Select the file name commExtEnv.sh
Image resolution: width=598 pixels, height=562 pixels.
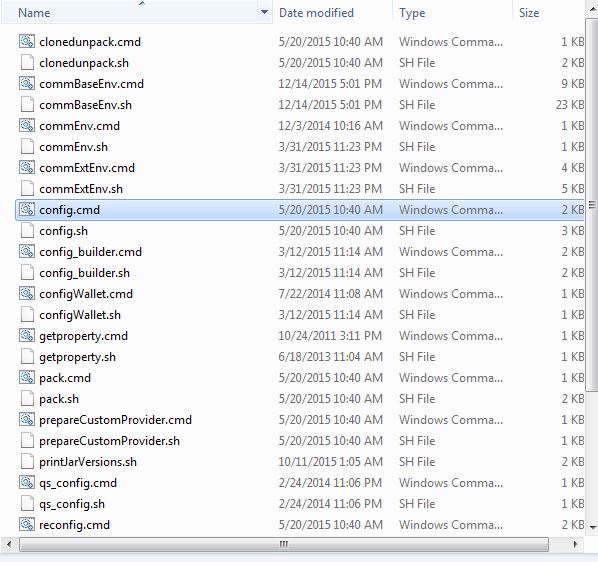pos(81,188)
